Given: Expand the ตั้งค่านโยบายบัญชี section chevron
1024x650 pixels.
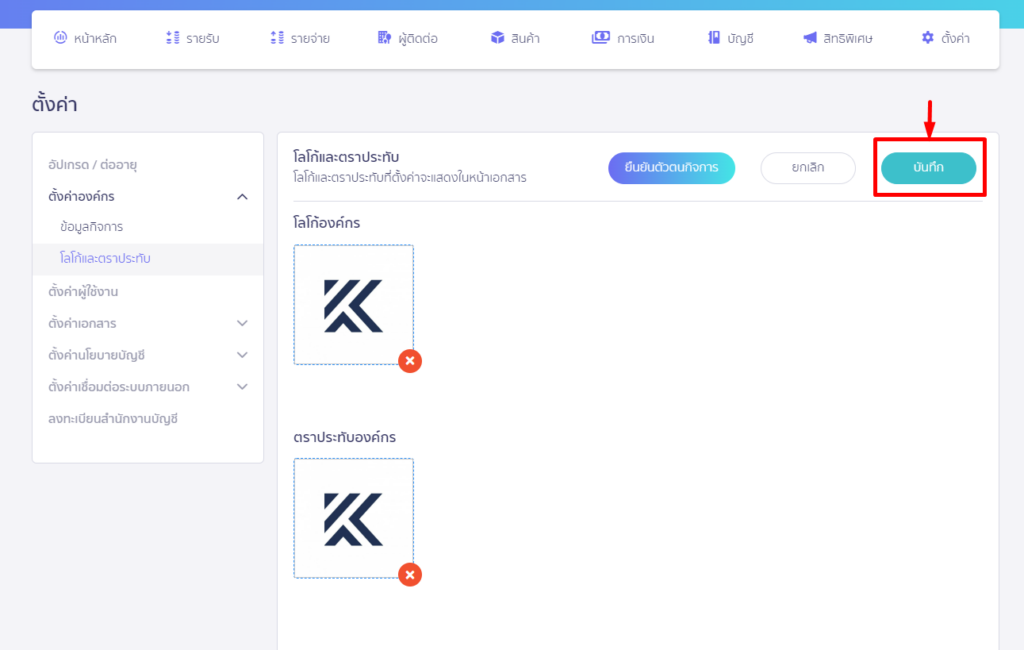Looking at the screenshot, I should (x=242, y=355).
